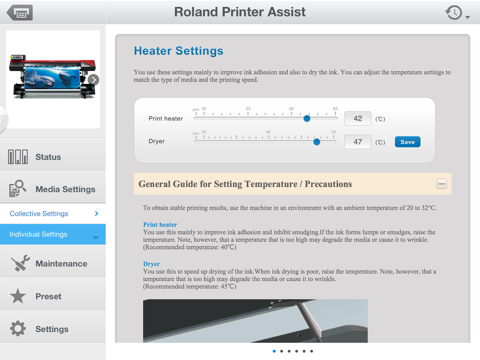Screen dimensions: 480x360
Task: Open Settings section label
Action: [52, 329]
